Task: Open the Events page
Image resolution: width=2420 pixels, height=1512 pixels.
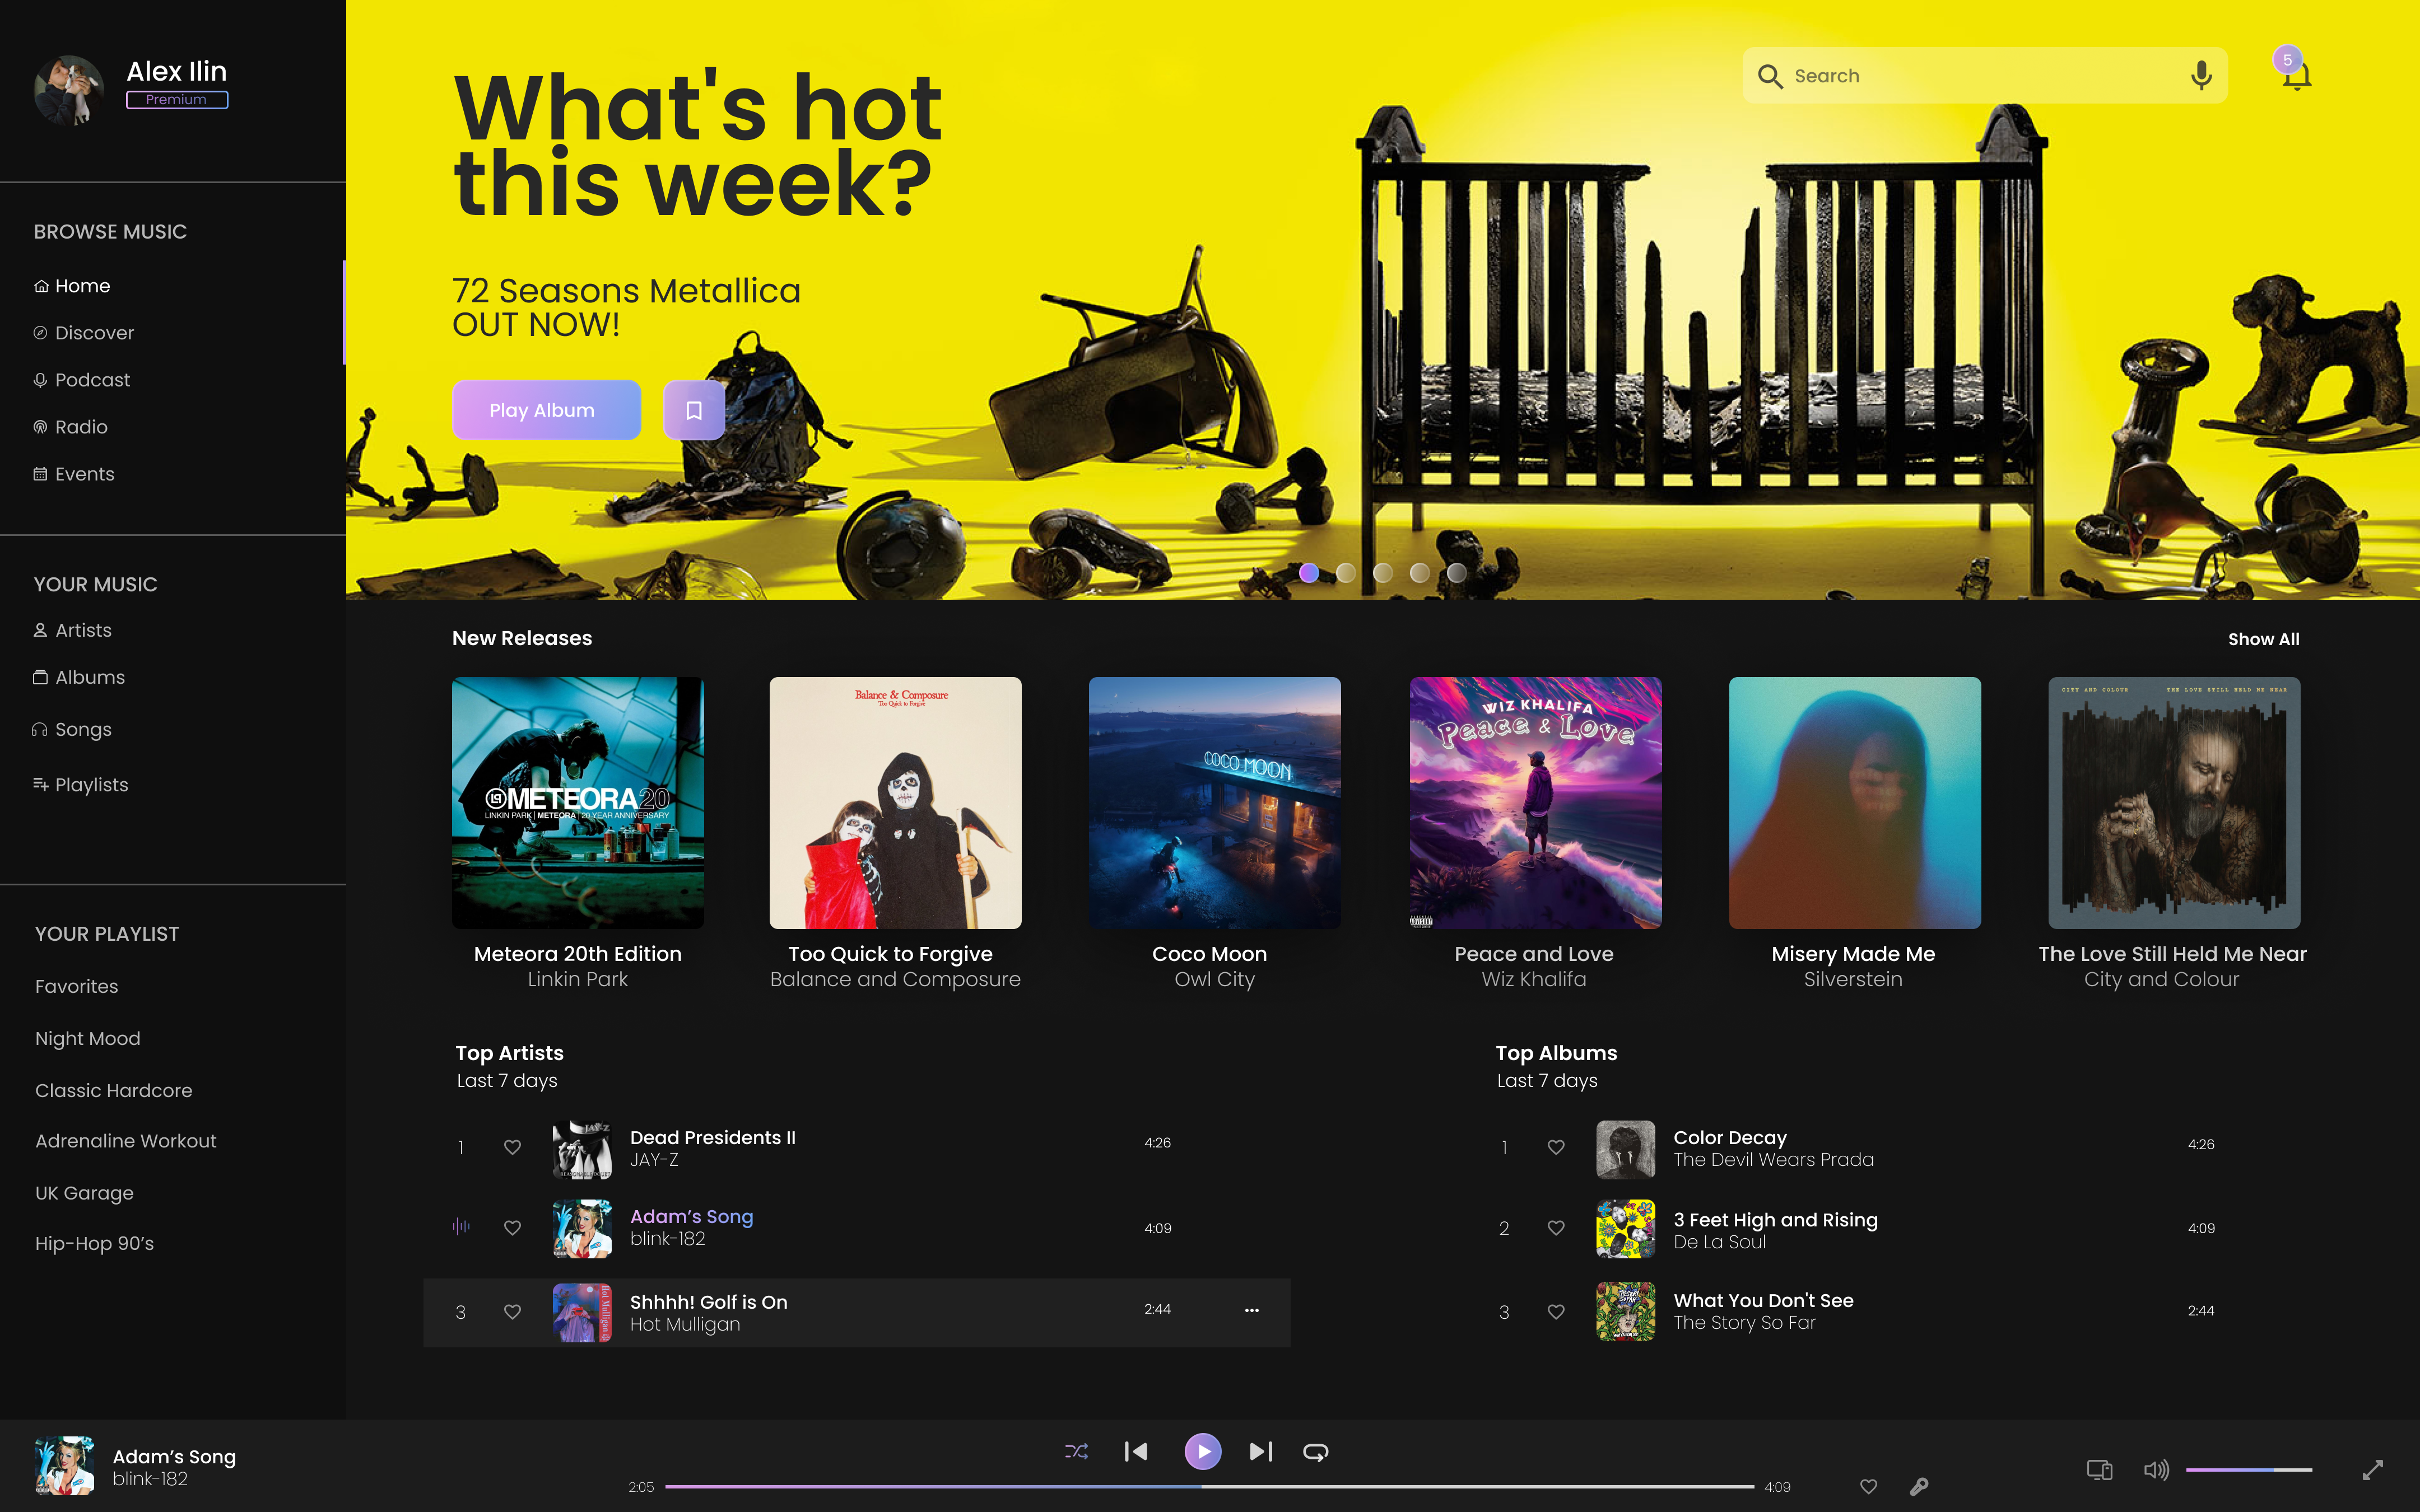Action: coord(85,473)
